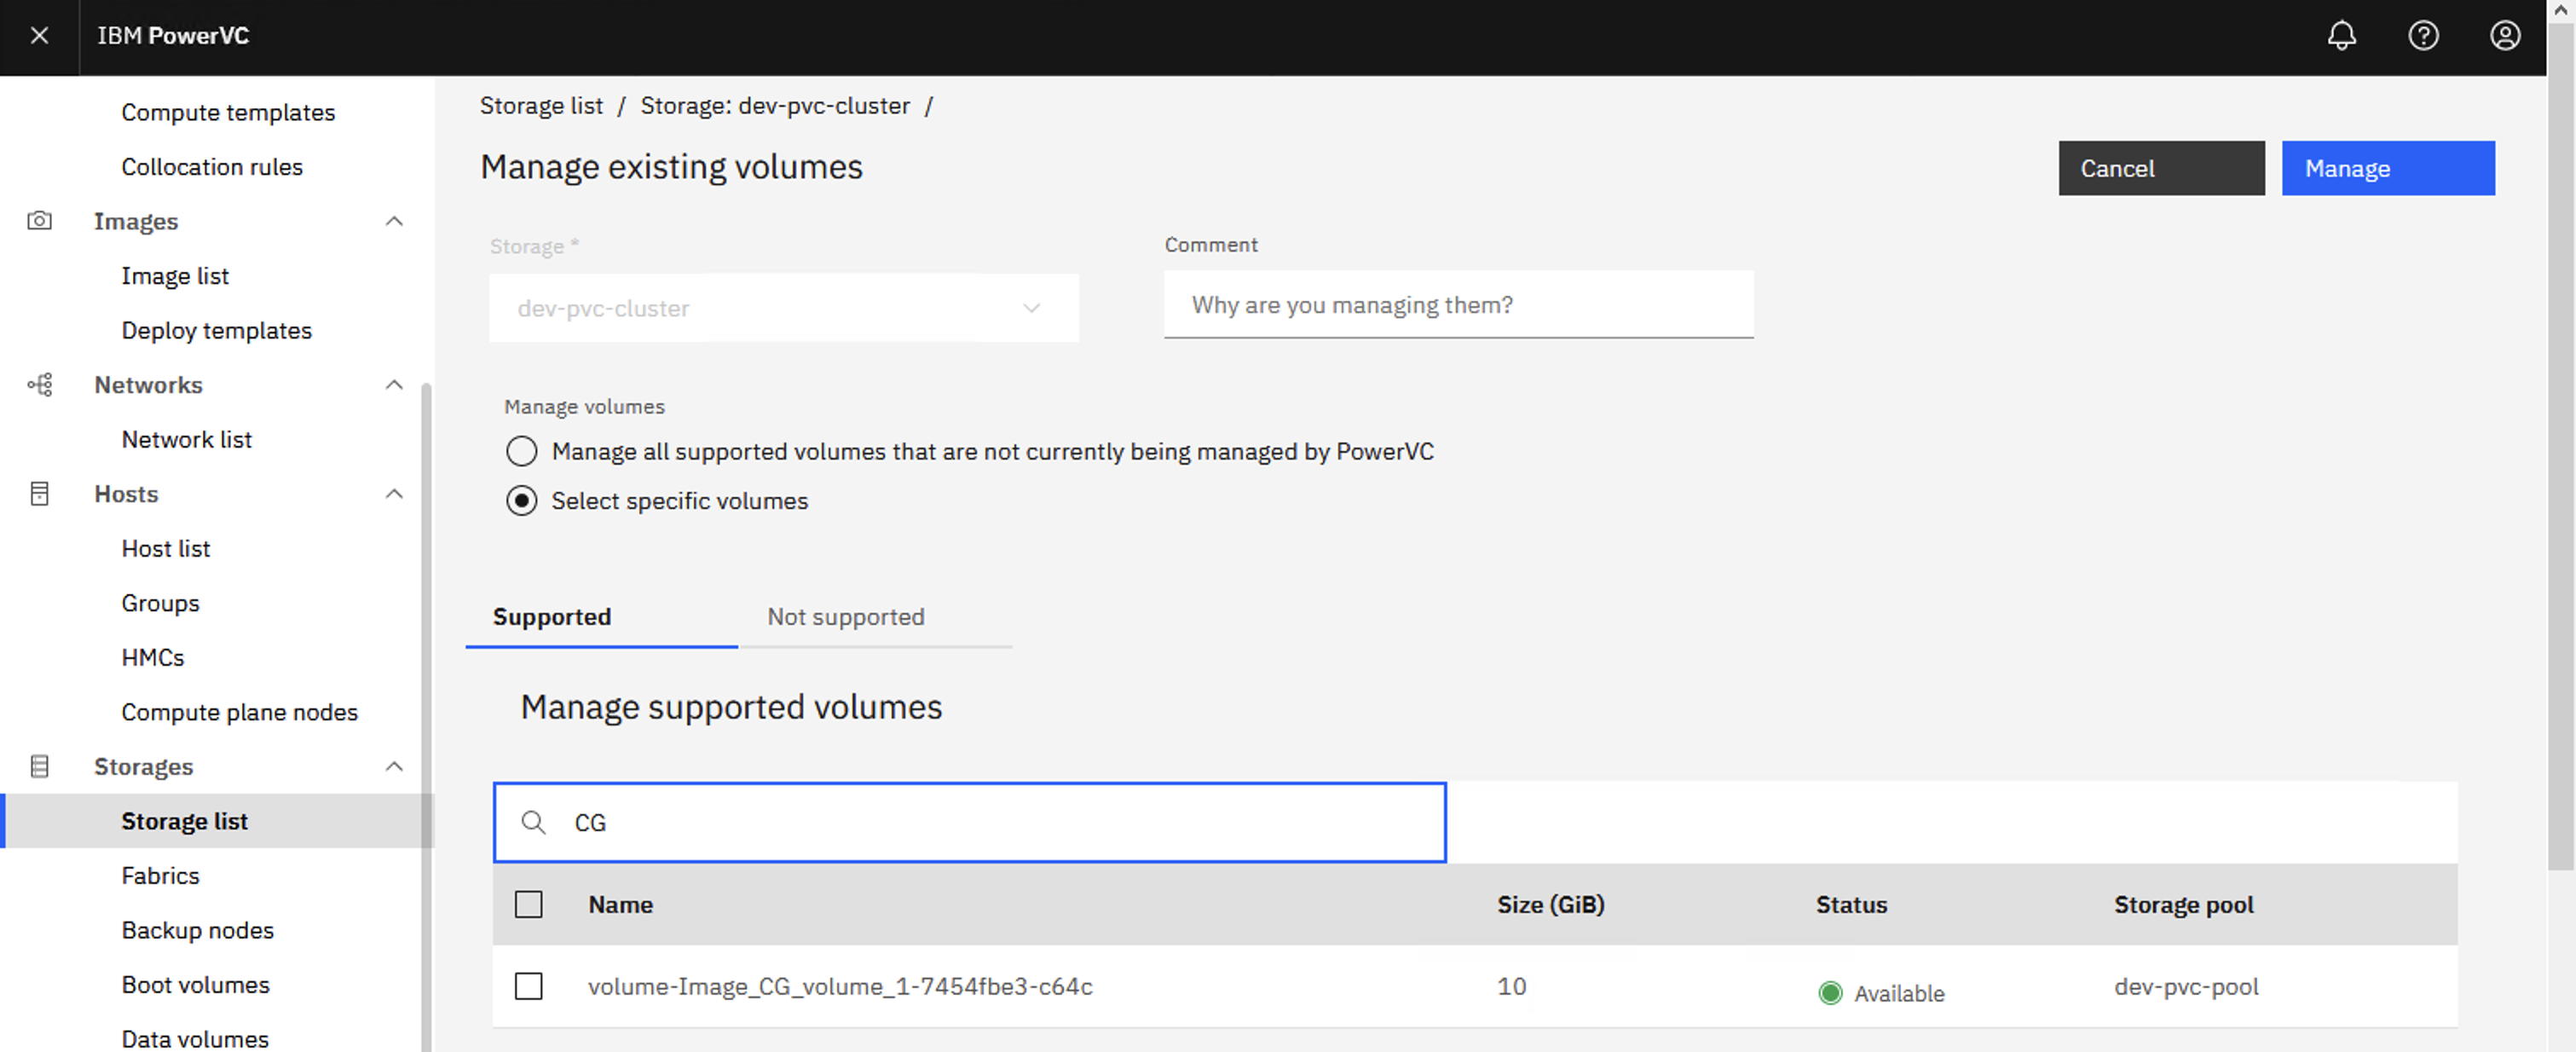Open the Storage dev-pvc-cluster dropdown
Viewport: 2576px width, 1052px height.
[x=783, y=308]
